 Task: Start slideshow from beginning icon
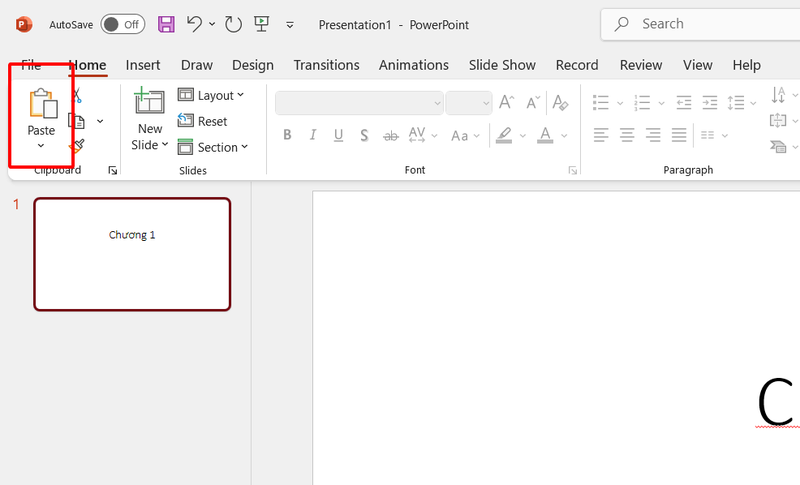pyautogui.click(x=262, y=24)
